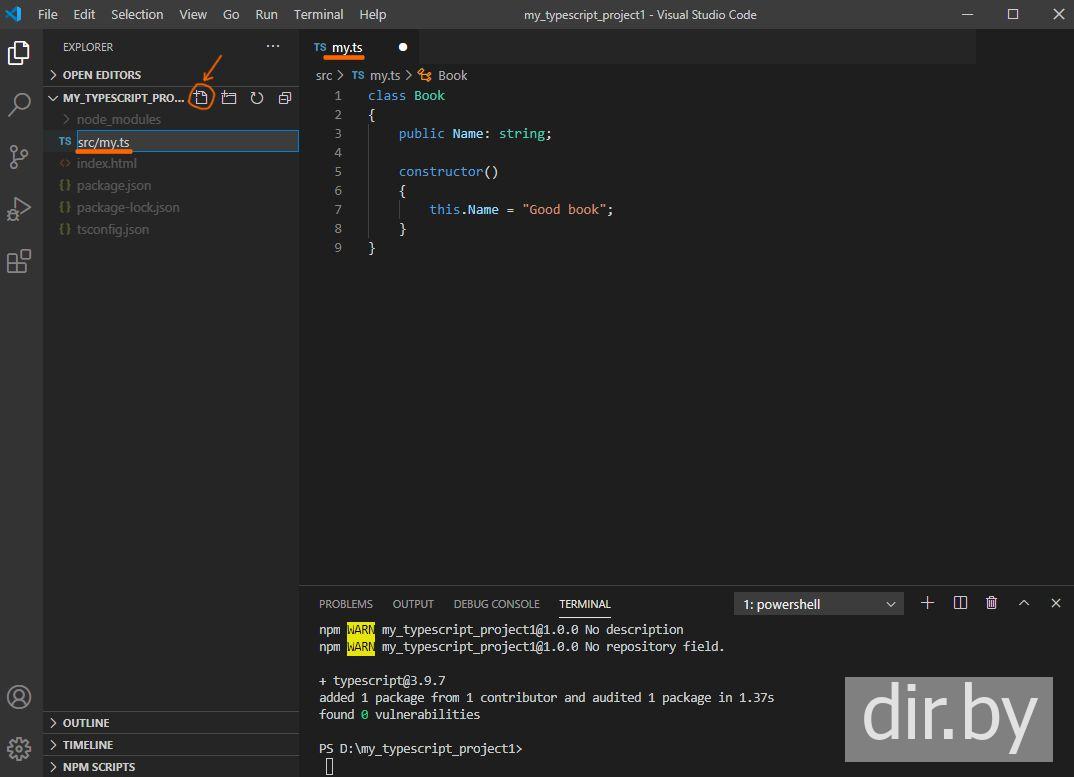The height and width of the screenshot is (777, 1074).
Task: Switch to the PROBLEMS tab
Action: point(345,604)
